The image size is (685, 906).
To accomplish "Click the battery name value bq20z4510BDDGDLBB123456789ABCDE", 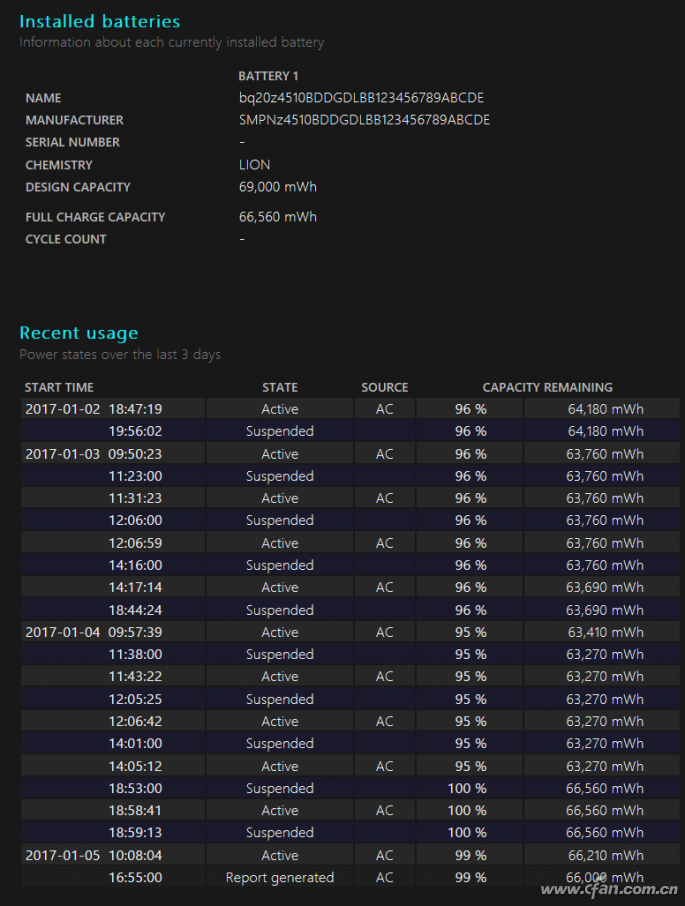I will click(x=361, y=98).
